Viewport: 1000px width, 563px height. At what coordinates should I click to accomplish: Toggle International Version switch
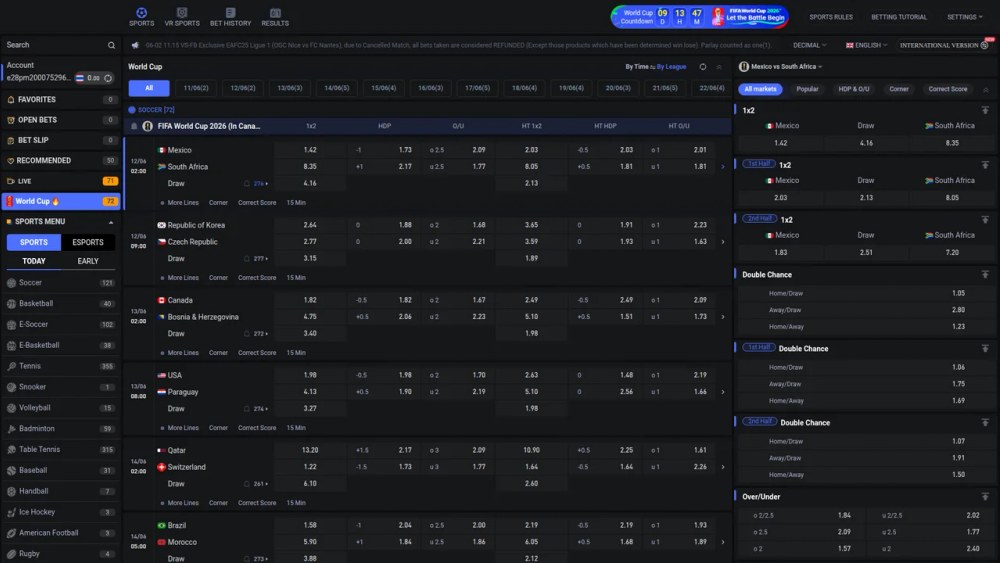tap(985, 45)
